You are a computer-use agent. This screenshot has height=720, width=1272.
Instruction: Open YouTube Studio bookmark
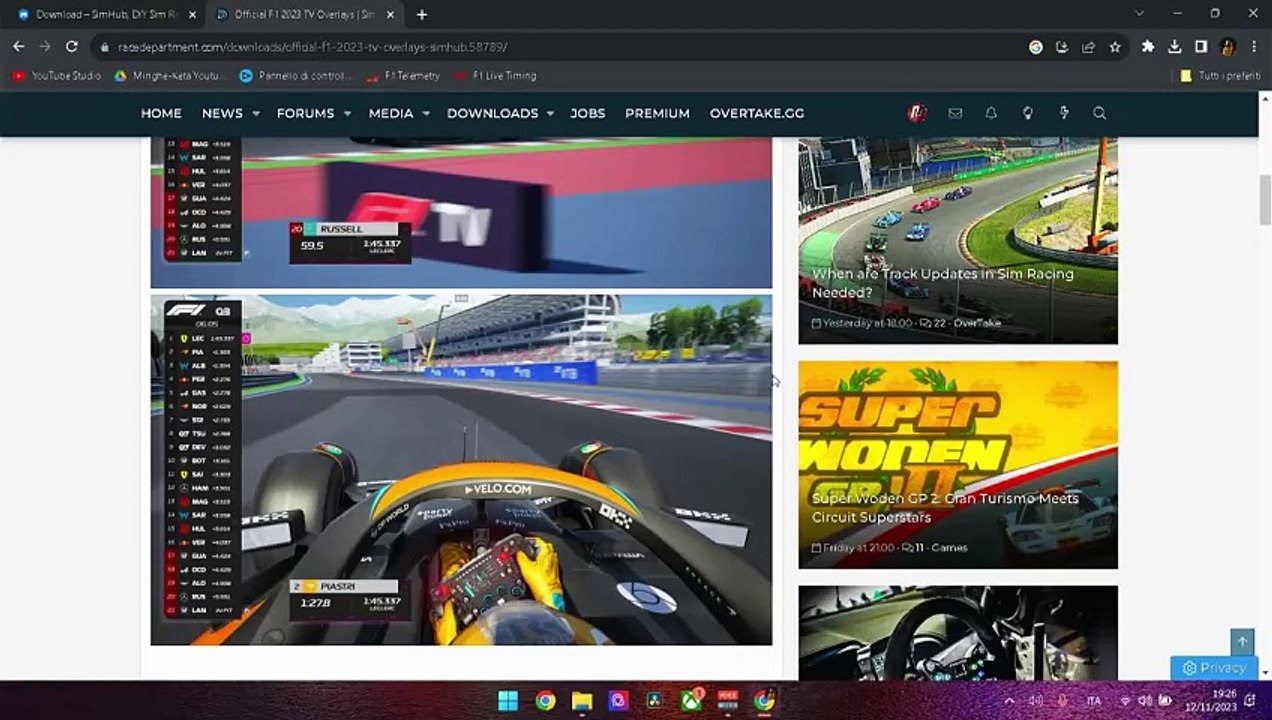click(x=56, y=76)
